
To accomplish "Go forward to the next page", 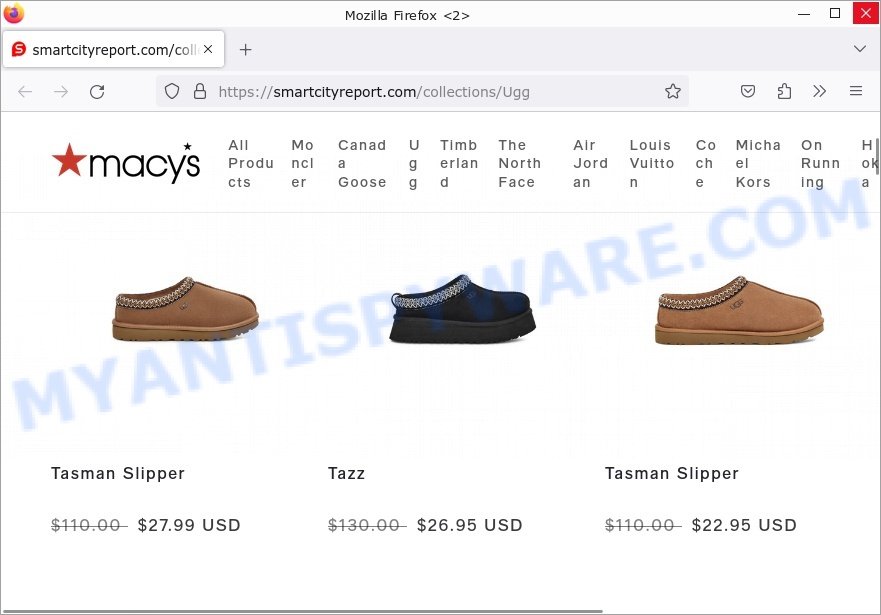I will click(x=61, y=92).
